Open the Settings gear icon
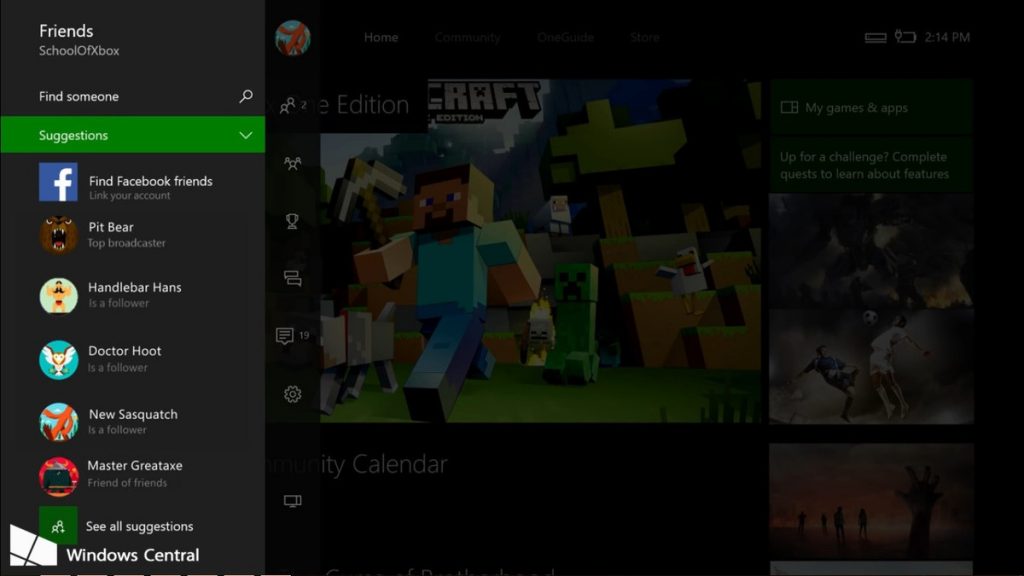 click(293, 394)
